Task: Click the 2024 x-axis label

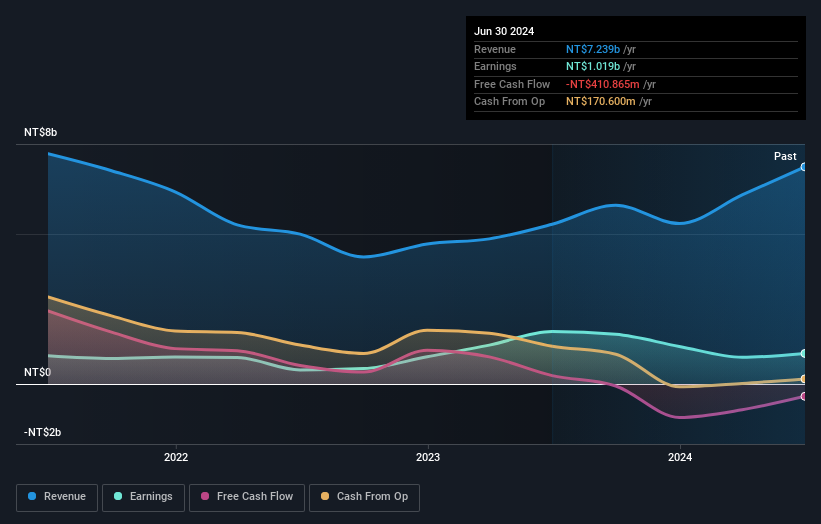Action: 680,457
